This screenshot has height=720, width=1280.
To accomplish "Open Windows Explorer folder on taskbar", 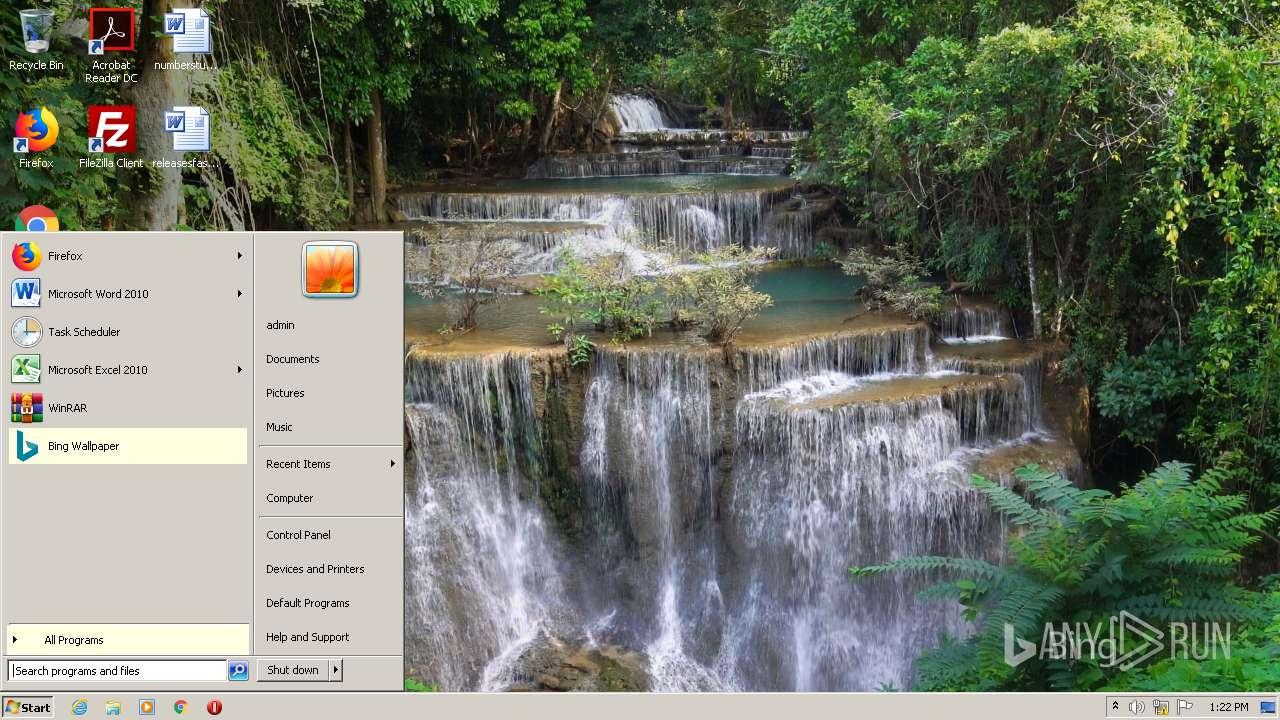I will 113,707.
